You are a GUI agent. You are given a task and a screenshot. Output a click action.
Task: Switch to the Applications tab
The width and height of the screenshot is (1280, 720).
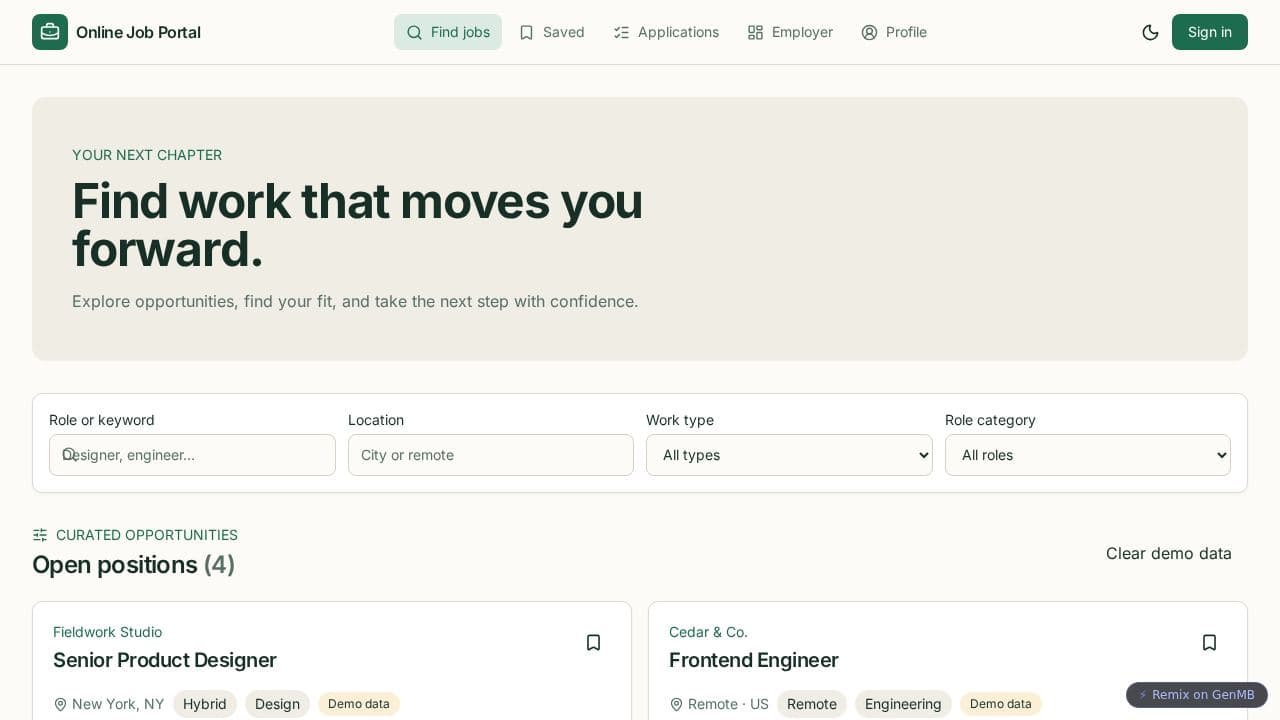click(665, 32)
